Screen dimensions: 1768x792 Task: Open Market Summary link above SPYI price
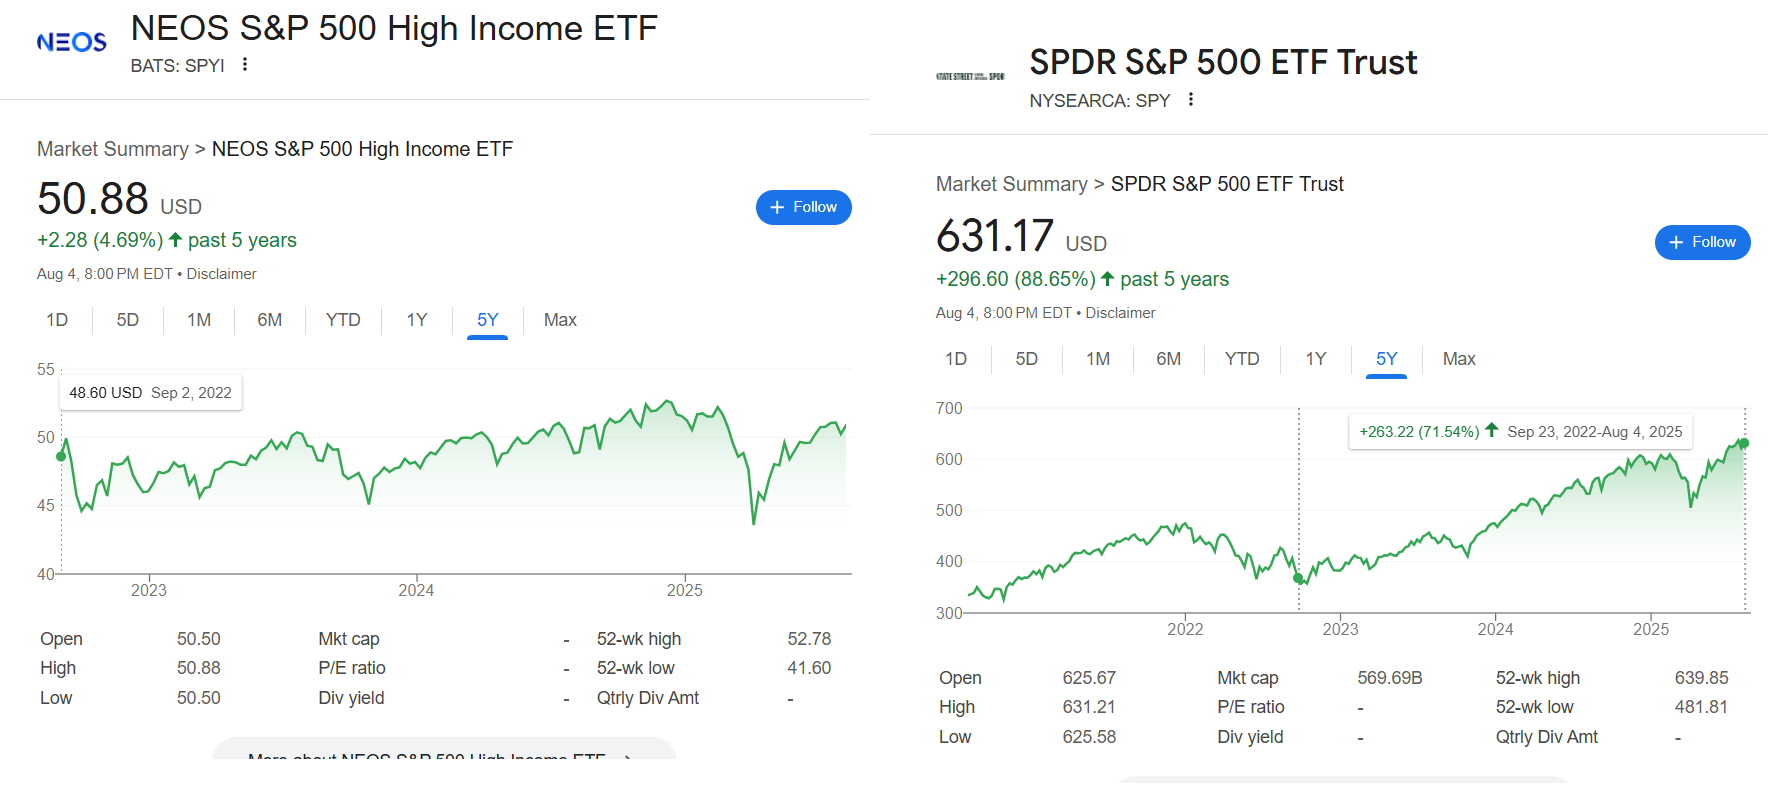113,149
